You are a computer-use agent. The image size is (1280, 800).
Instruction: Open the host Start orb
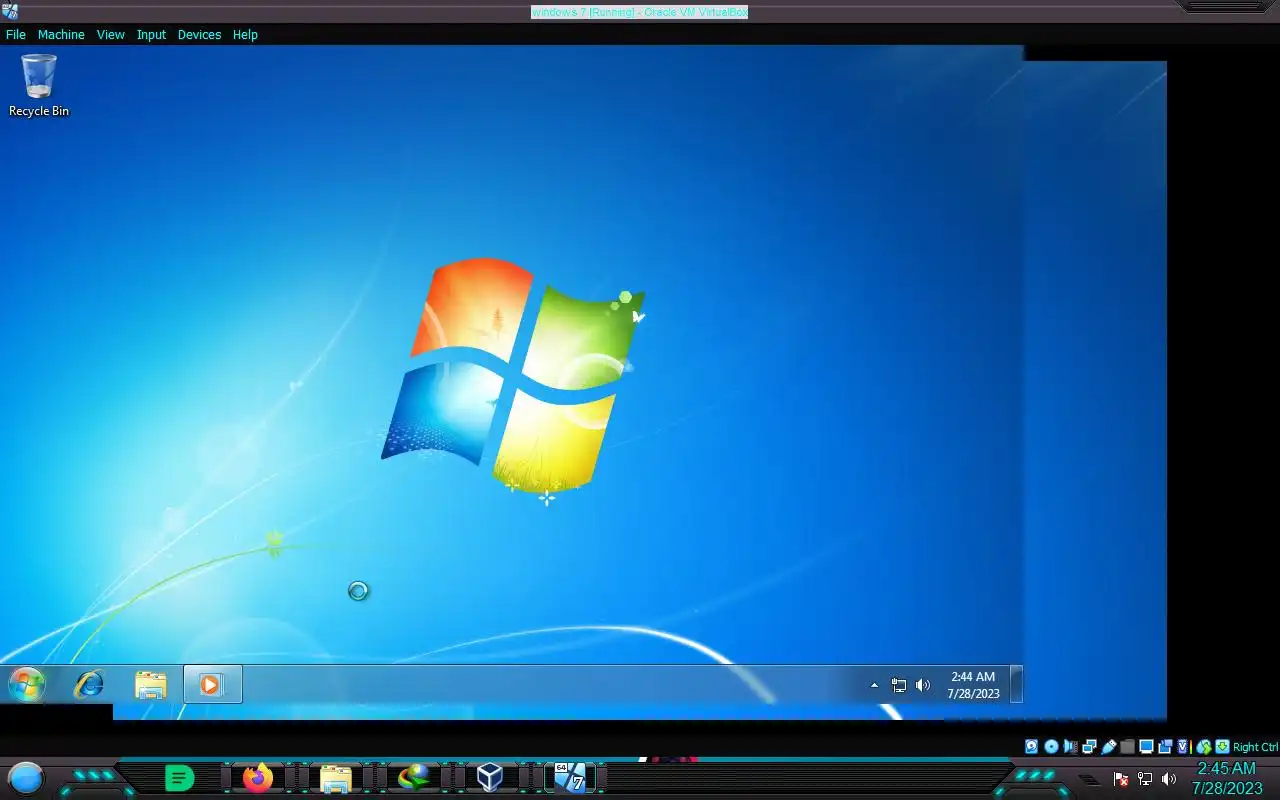[26, 777]
